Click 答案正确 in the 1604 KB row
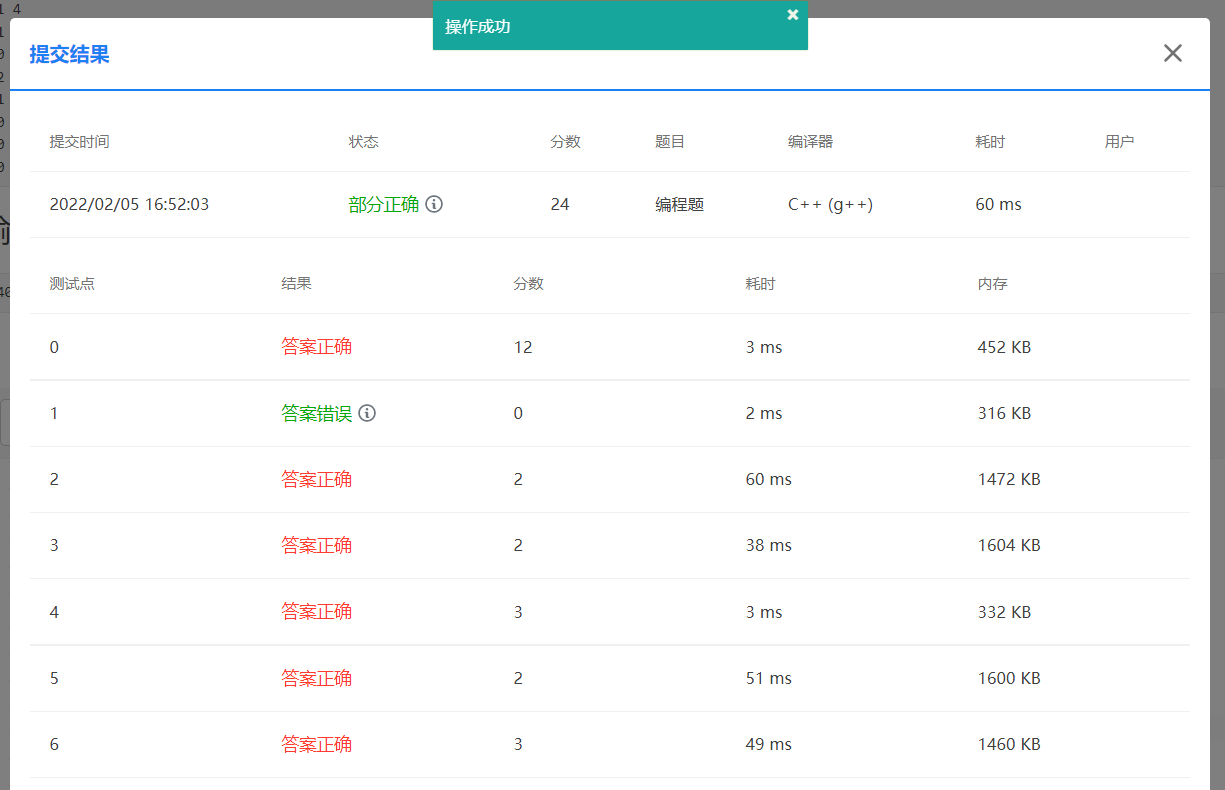The width and height of the screenshot is (1225, 790). coord(317,545)
